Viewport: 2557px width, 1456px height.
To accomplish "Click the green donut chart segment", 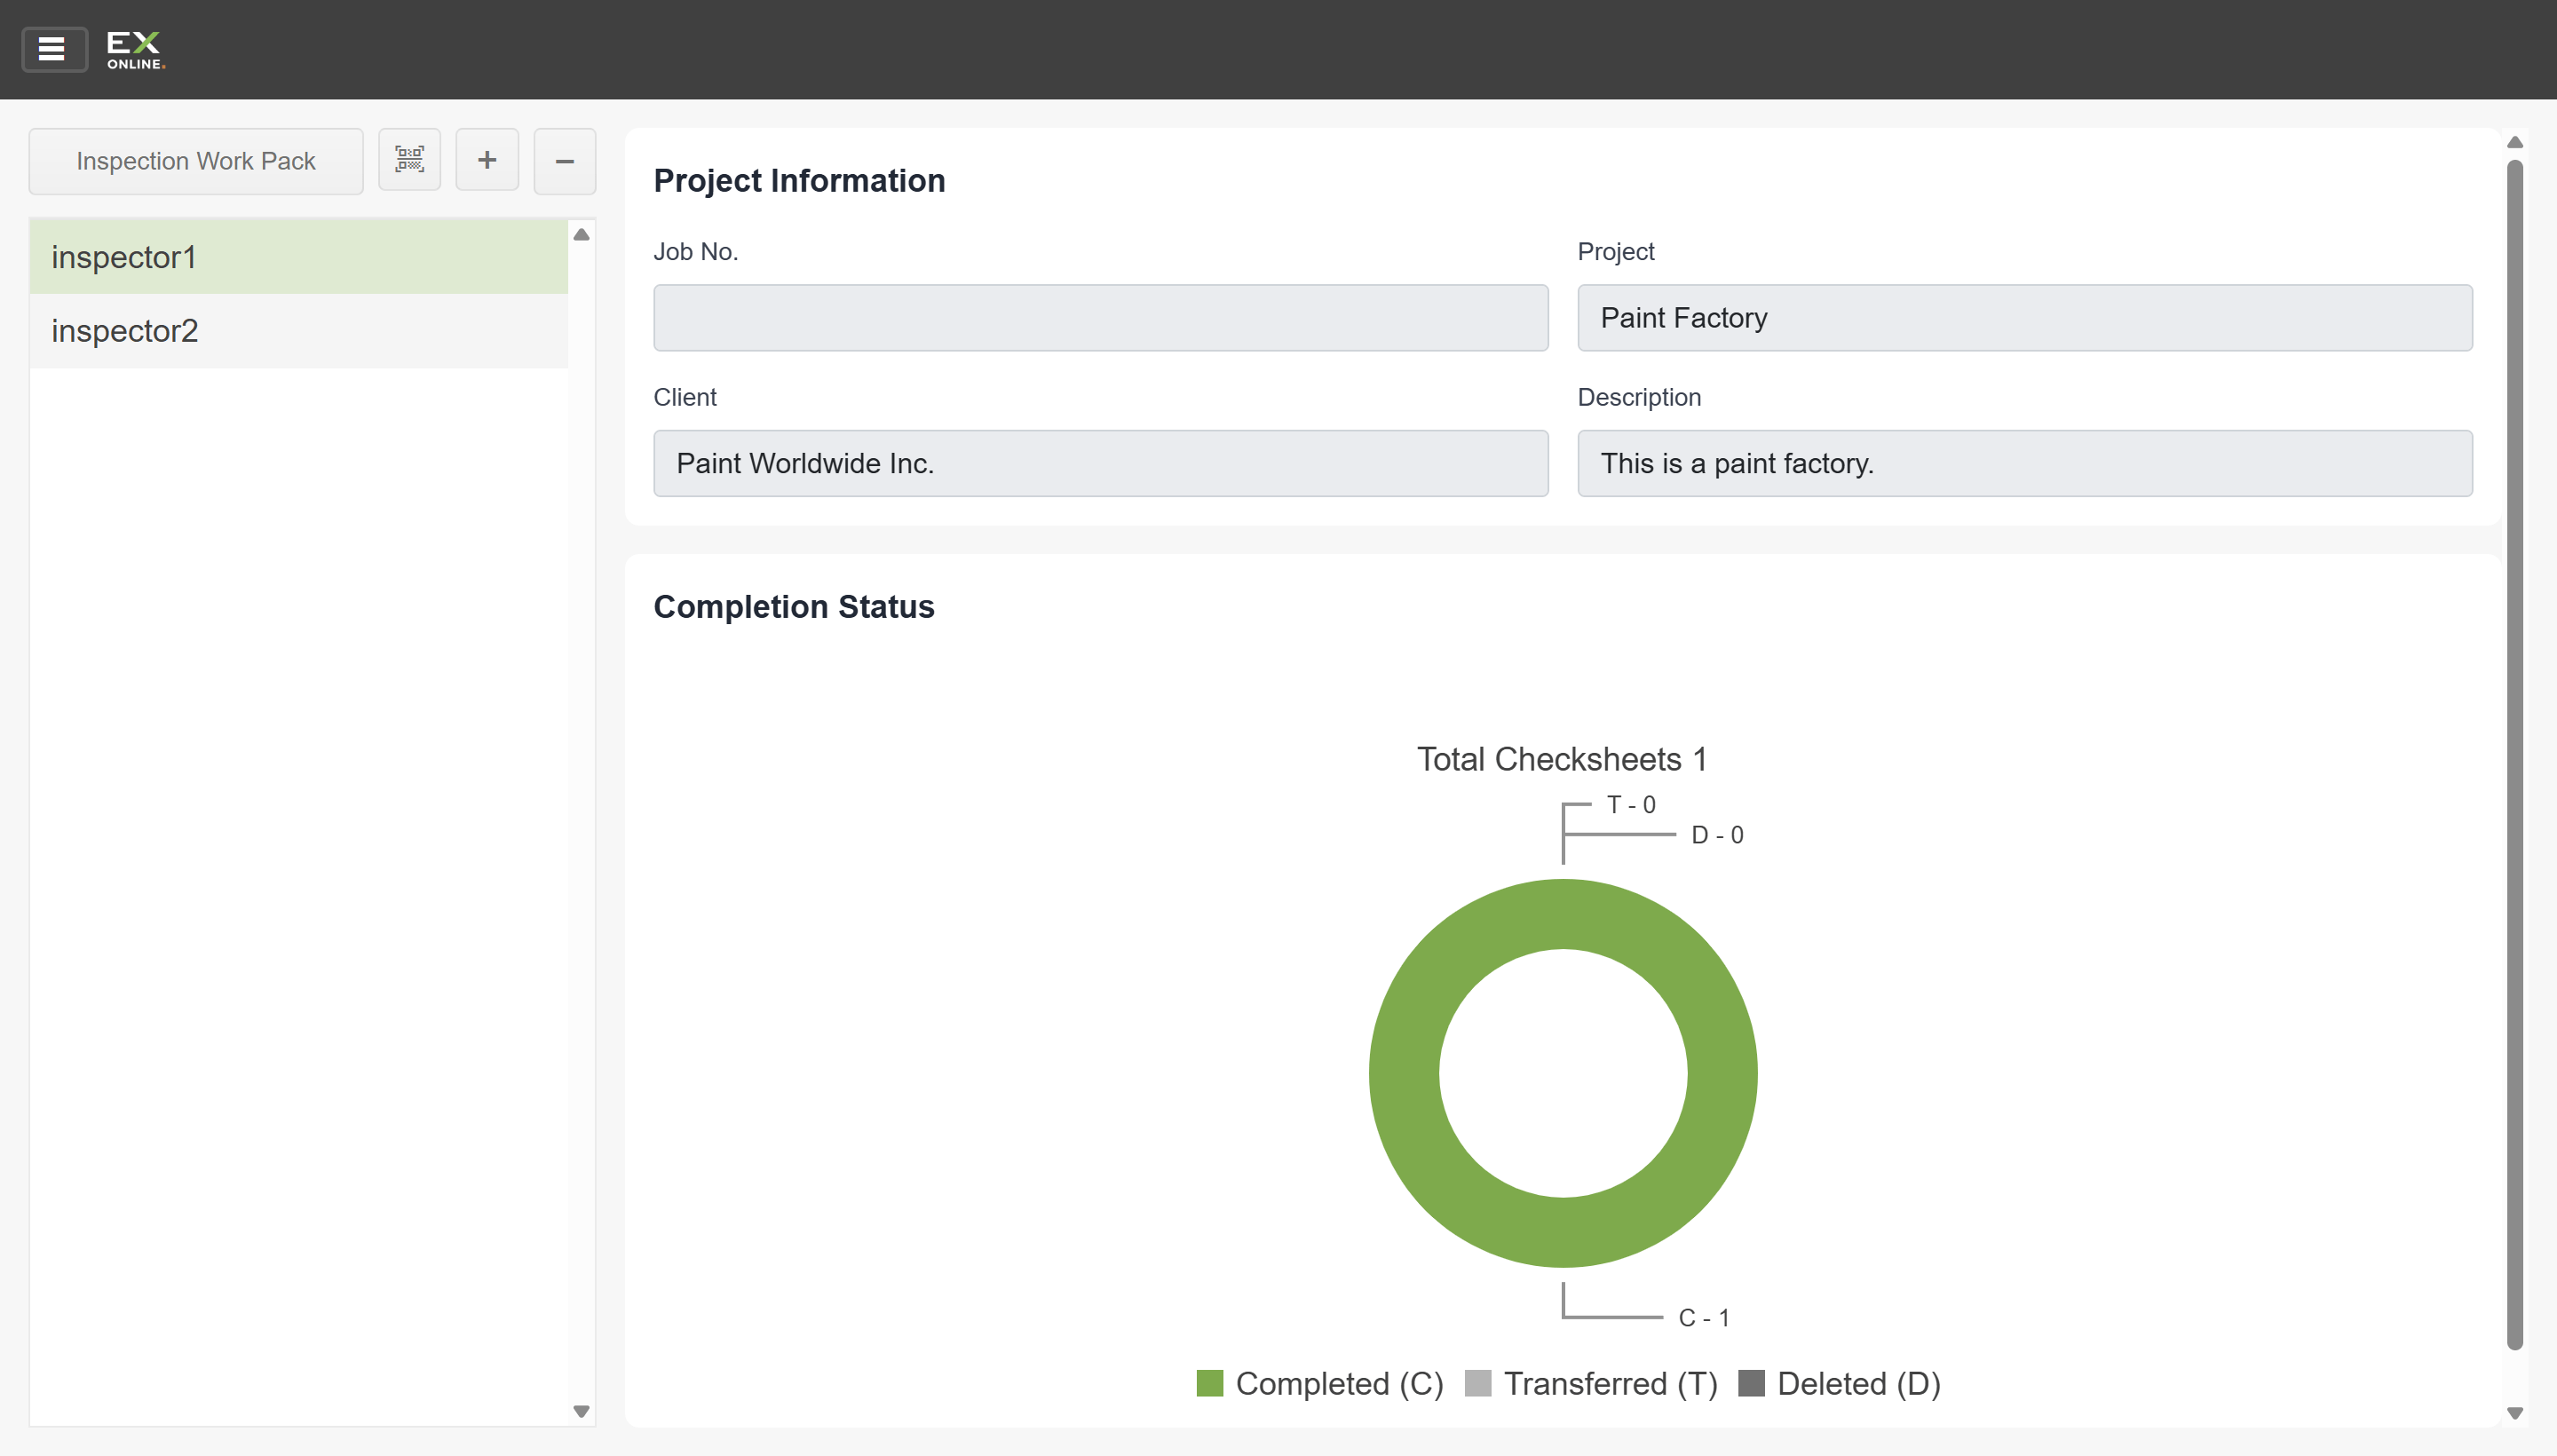I will tap(1404, 1074).
